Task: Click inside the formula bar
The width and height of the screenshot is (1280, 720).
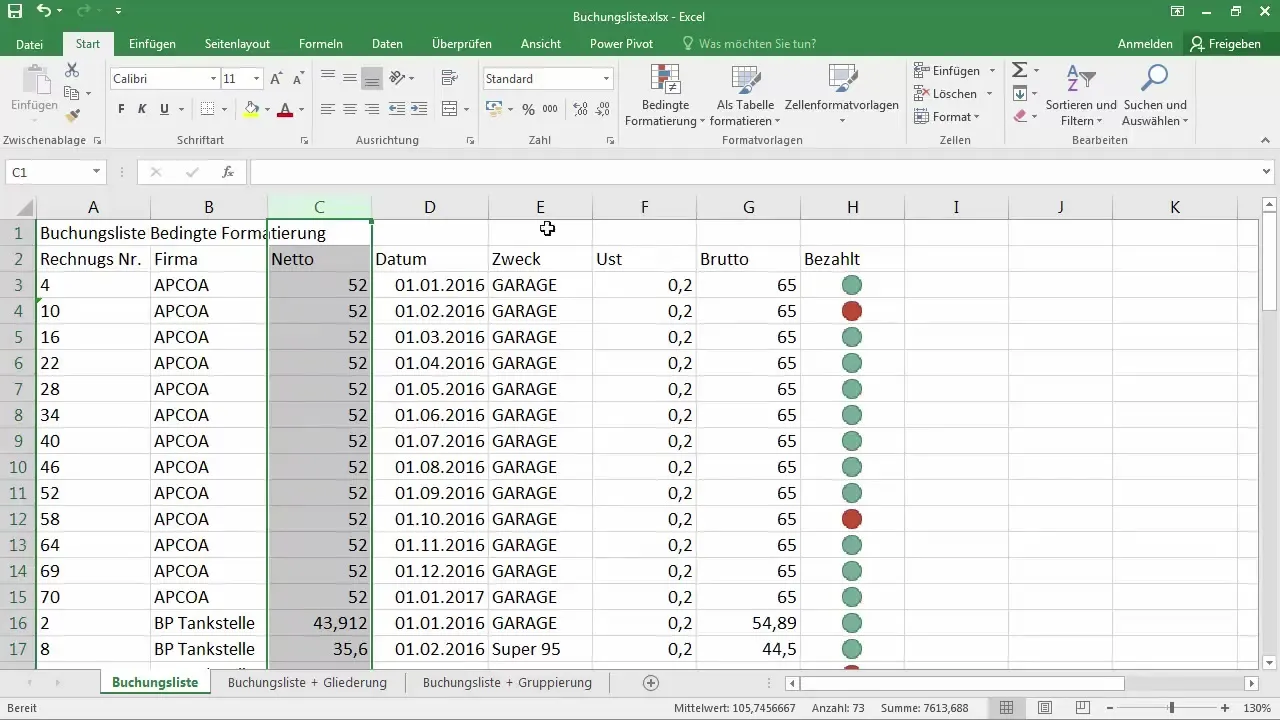Action: (x=755, y=172)
